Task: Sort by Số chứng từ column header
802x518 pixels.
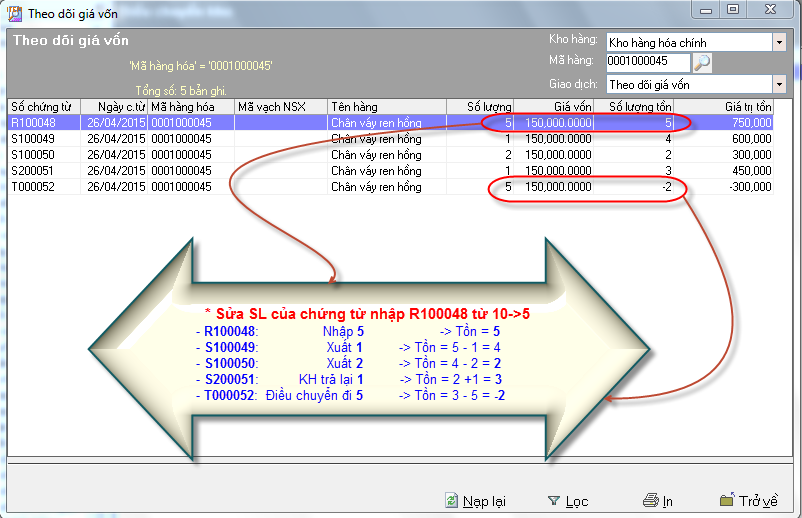Action: click(42, 106)
